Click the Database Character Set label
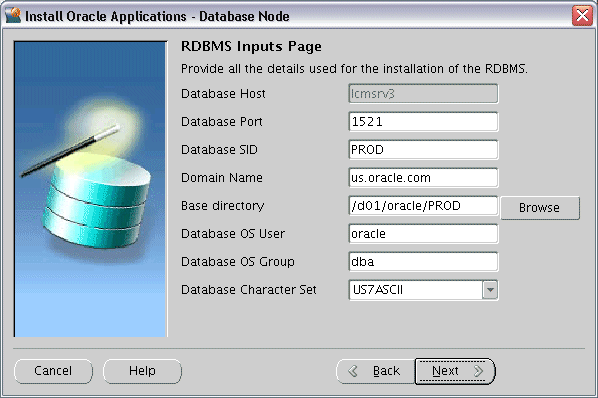 pyautogui.click(x=249, y=290)
